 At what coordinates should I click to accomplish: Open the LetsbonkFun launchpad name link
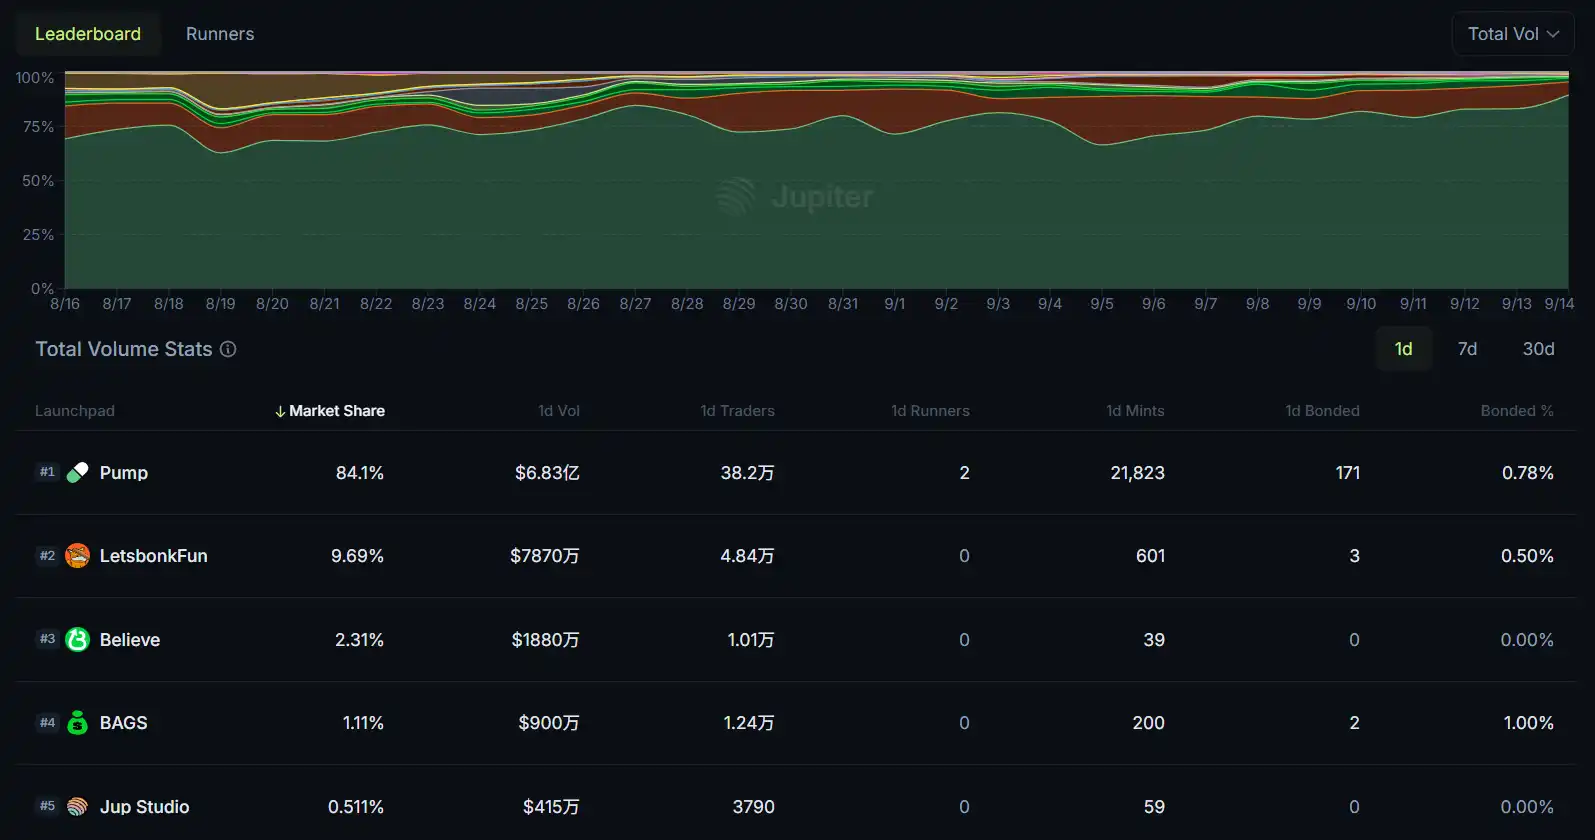click(153, 556)
